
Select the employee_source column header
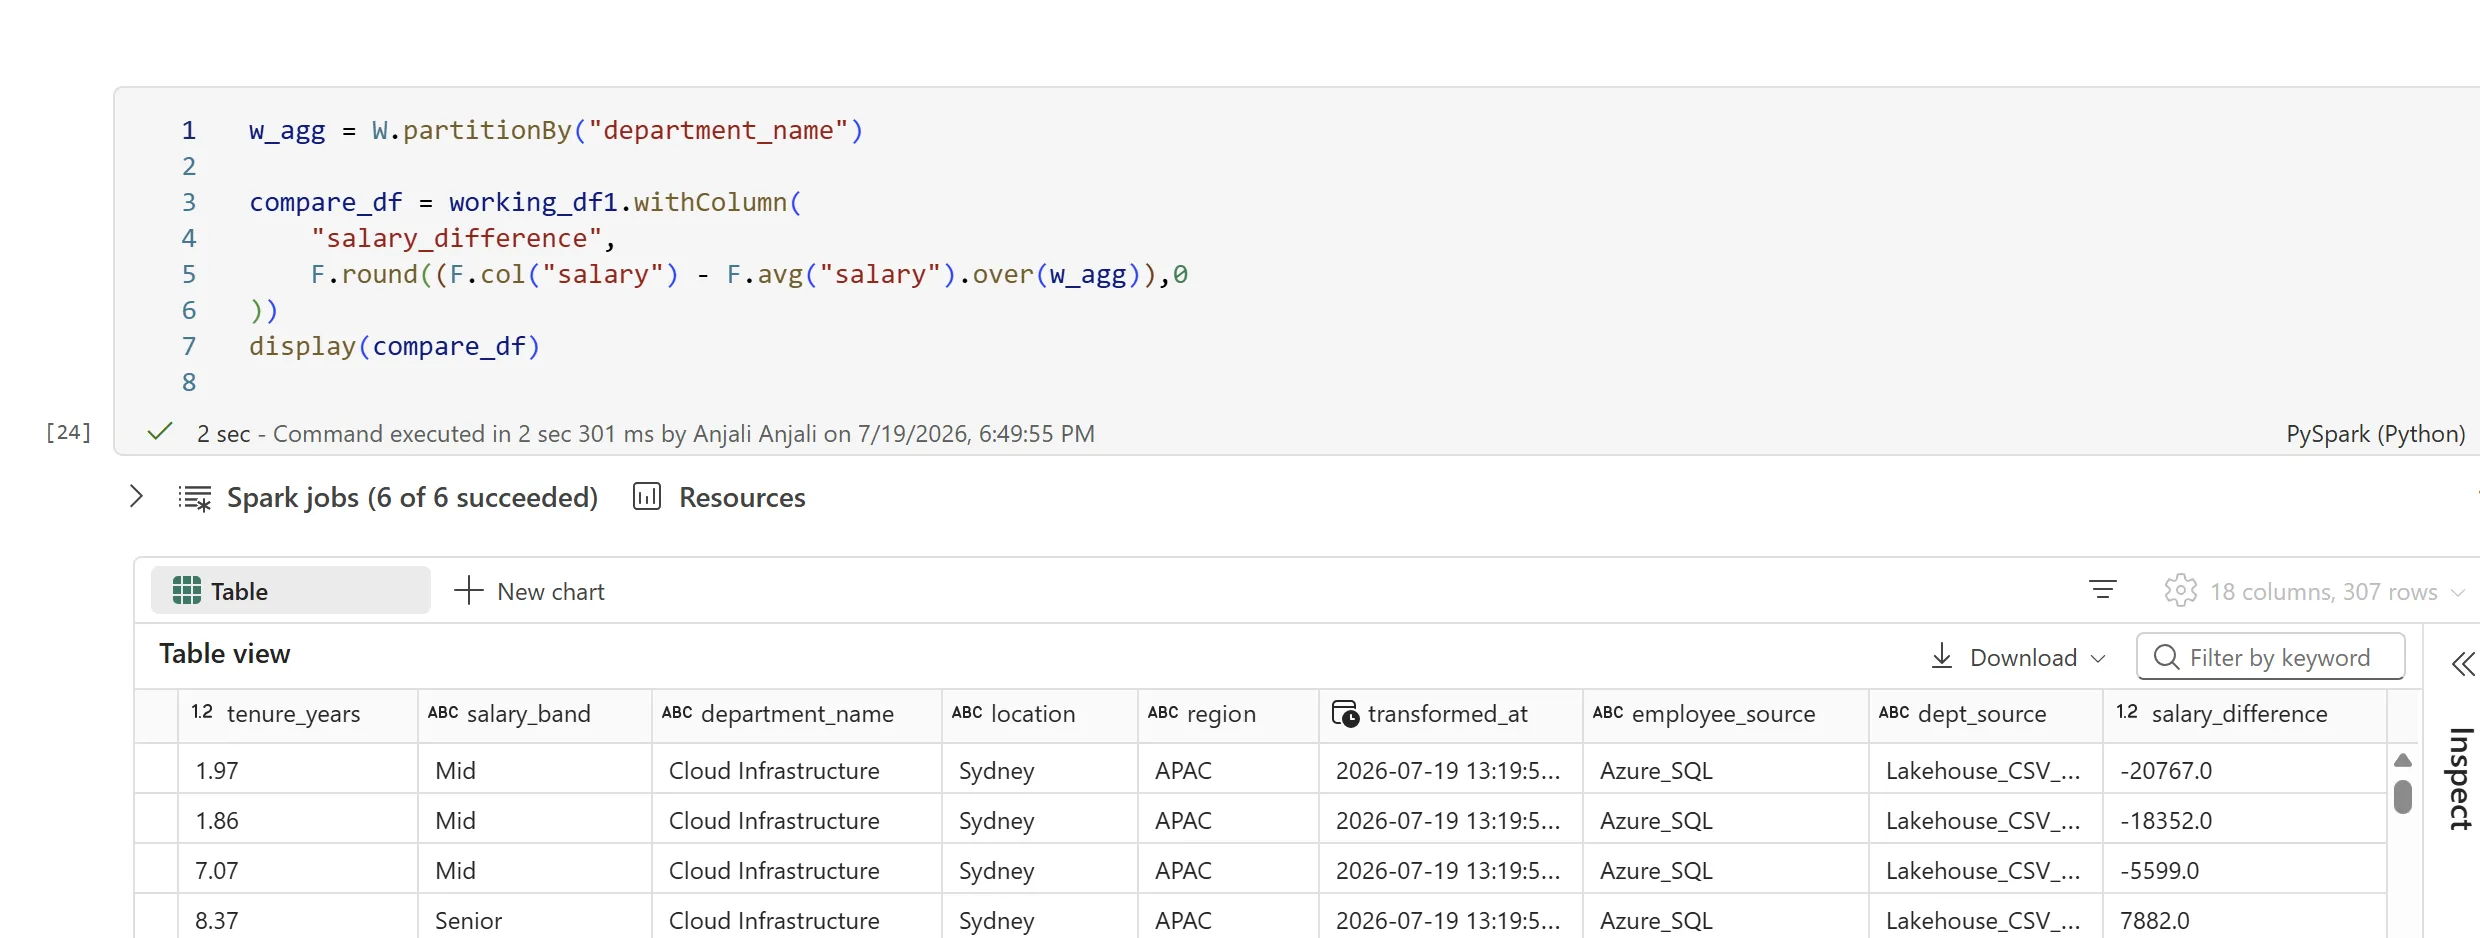pyautogui.click(x=1726, y=714)
